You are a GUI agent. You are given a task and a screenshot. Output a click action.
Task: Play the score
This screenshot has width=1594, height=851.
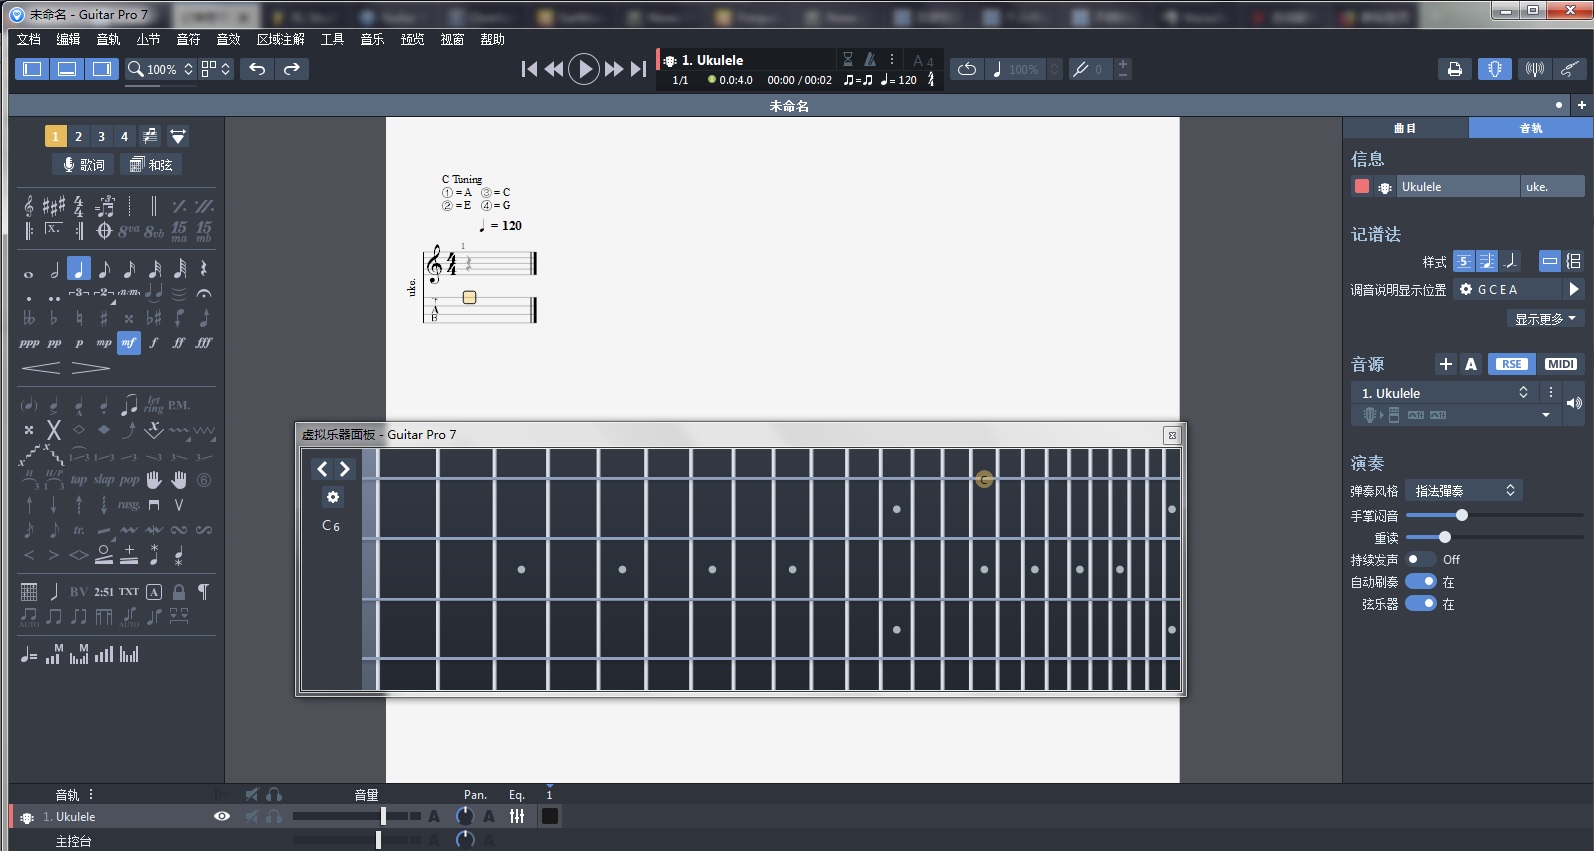tap(584, 69)
